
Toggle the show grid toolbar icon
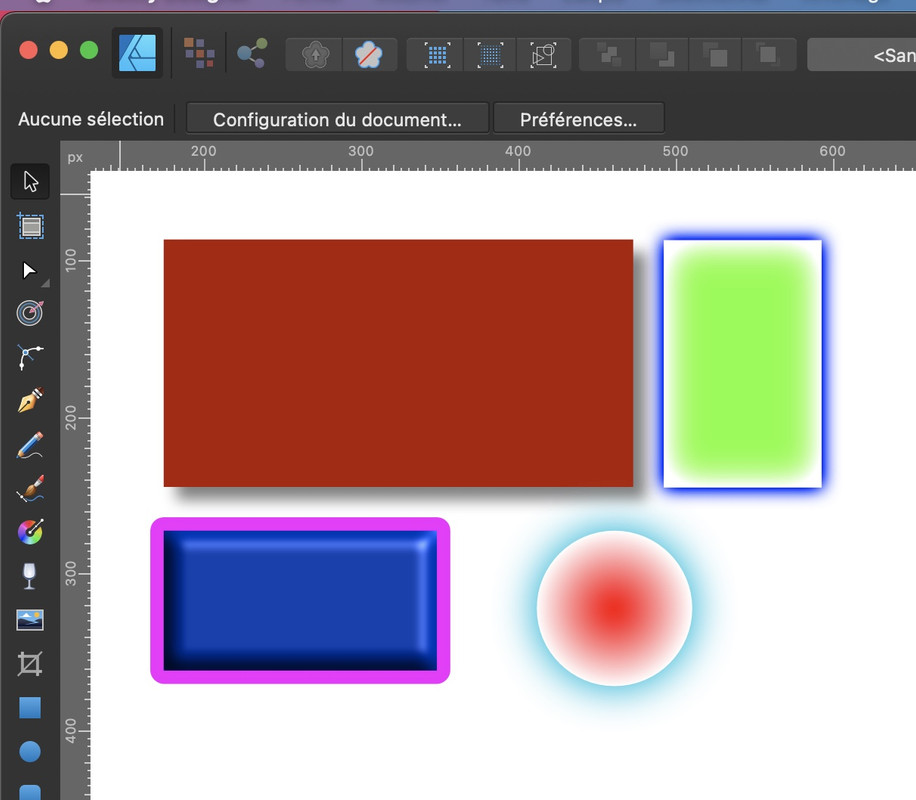(x=437, y=55)
